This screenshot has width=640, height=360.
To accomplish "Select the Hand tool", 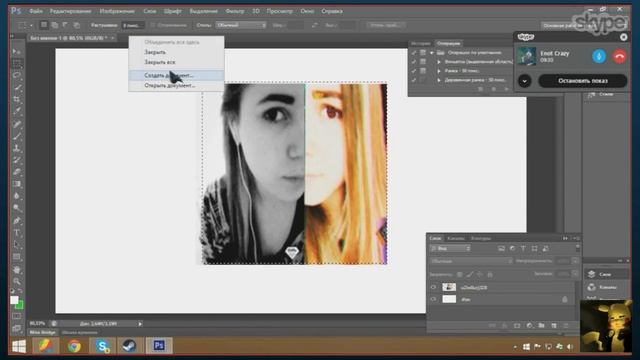I will tap(17, 269).
